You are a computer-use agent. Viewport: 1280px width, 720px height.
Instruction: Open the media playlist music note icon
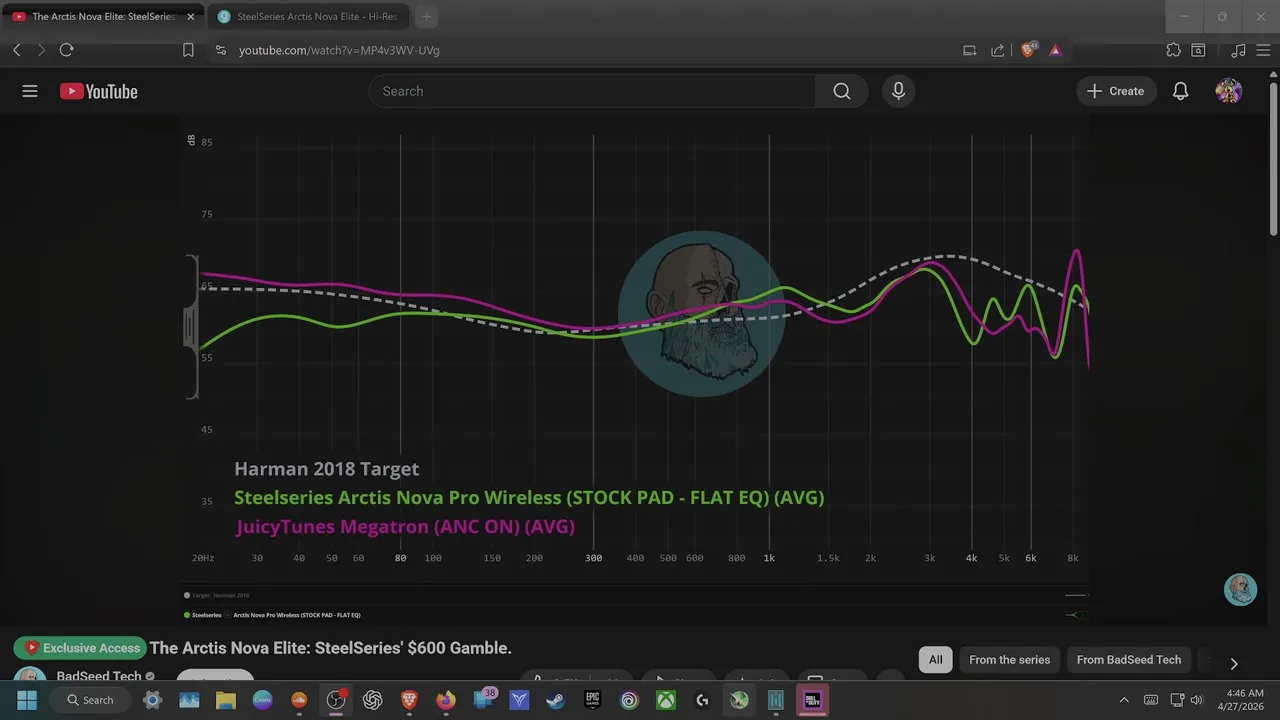(1238, 50)
